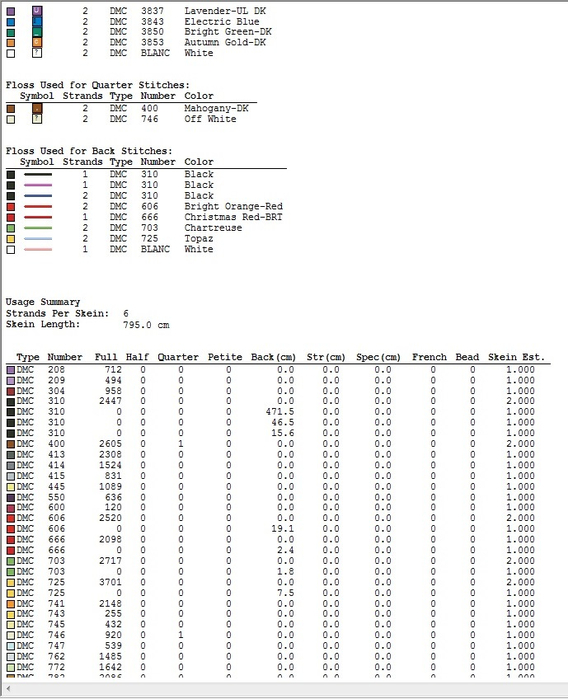Click the symbol icon for Mahogany-DK
This screenshot has width=568, height=699.
(x=37, y=108)
